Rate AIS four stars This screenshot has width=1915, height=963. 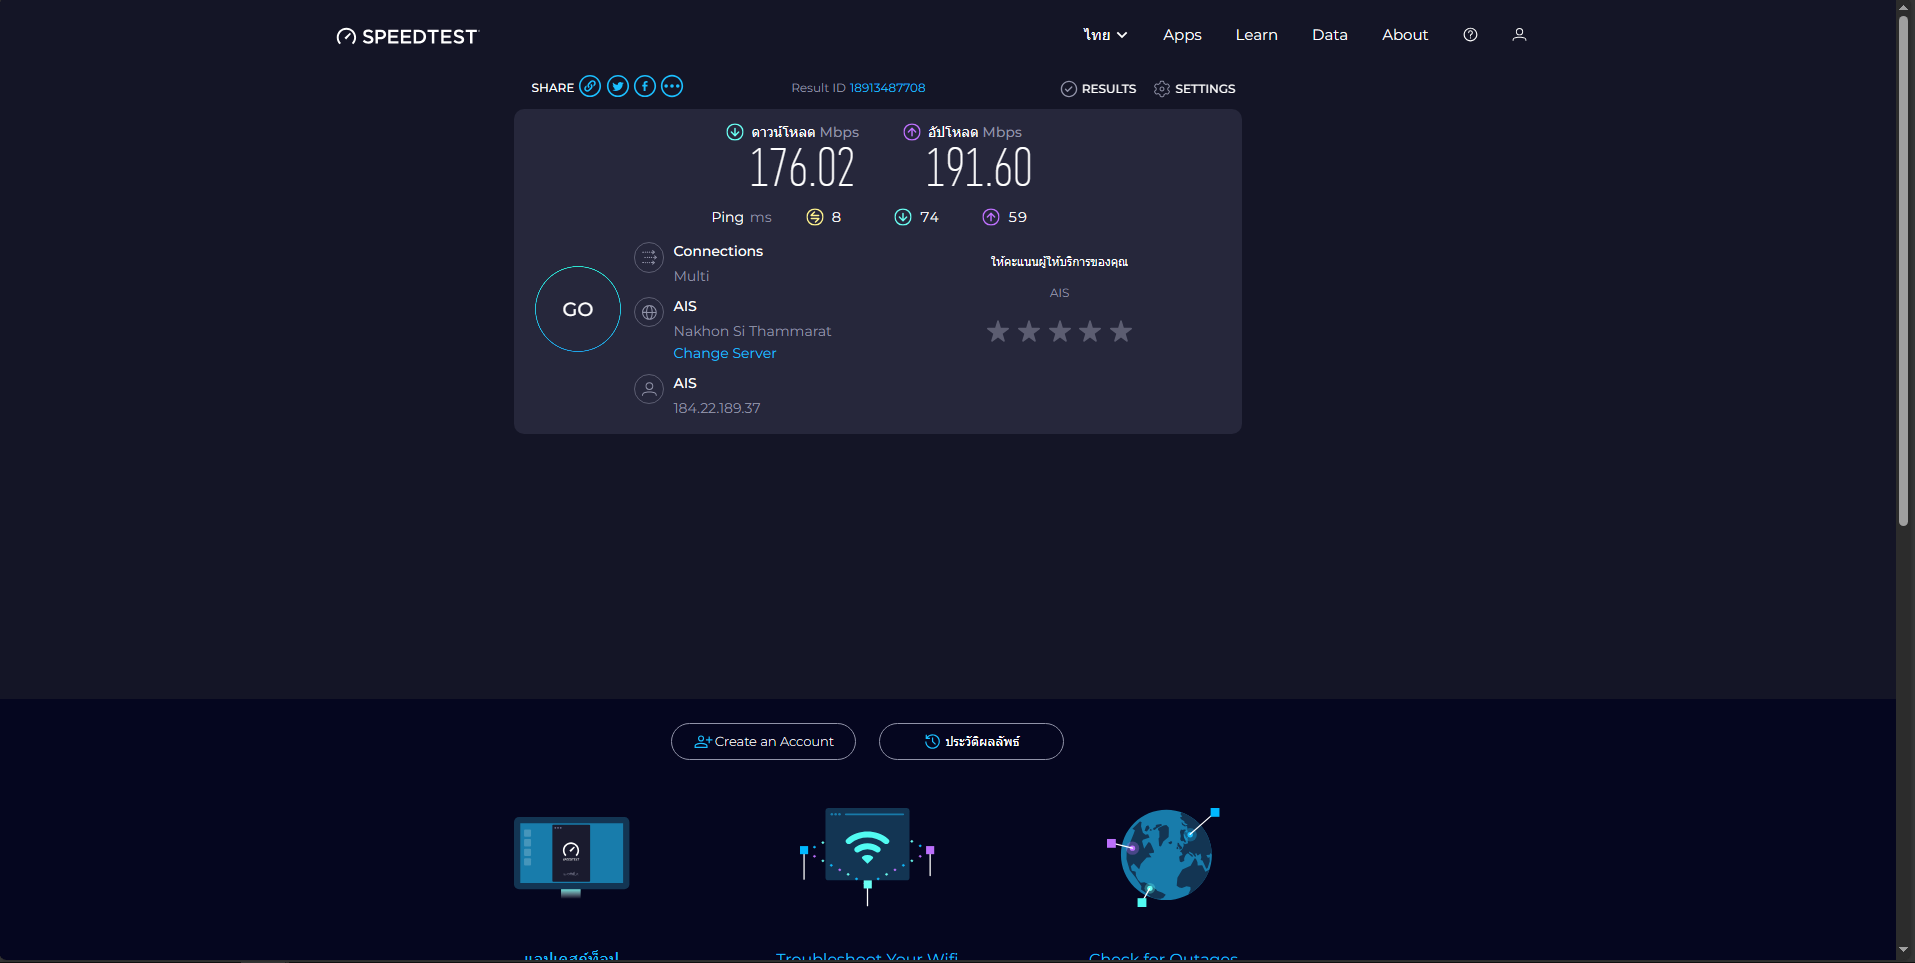(1090, 331)
